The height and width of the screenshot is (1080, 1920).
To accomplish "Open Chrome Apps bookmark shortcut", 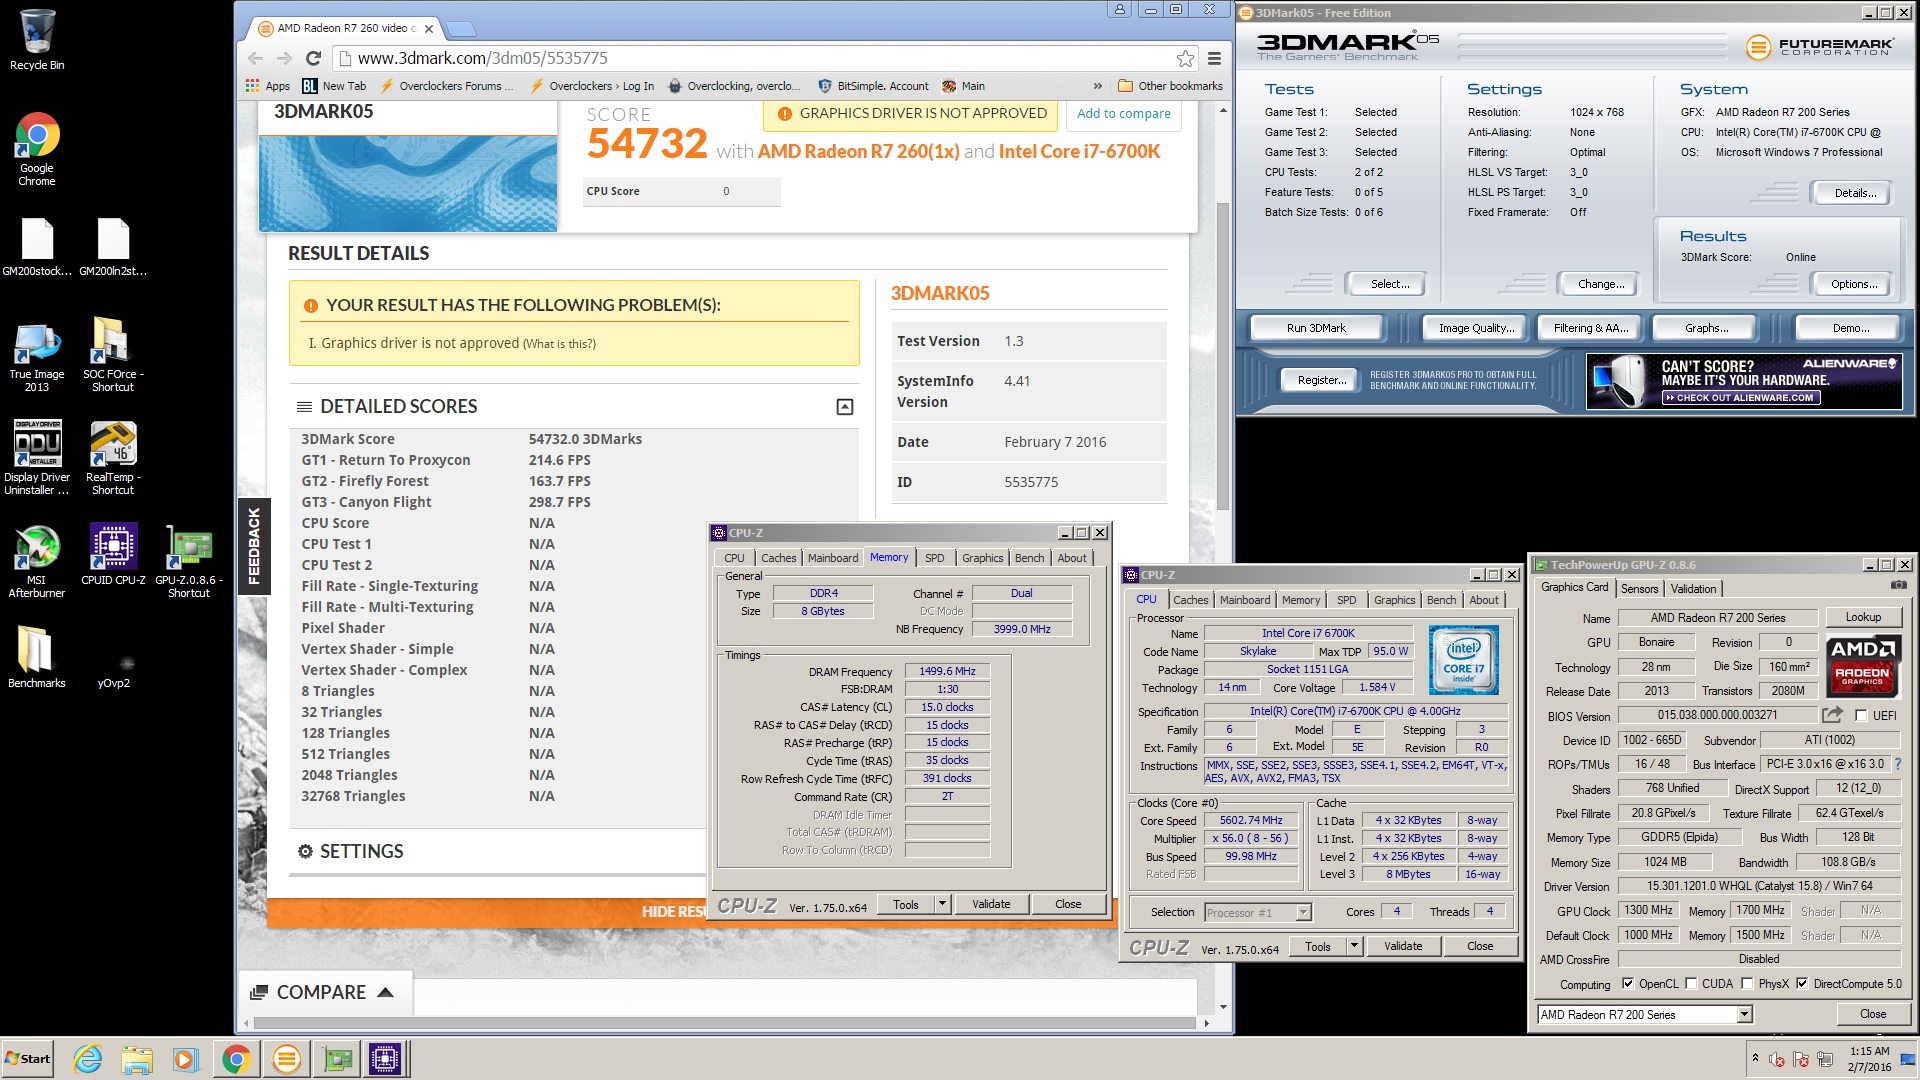I will pos(267,86).
